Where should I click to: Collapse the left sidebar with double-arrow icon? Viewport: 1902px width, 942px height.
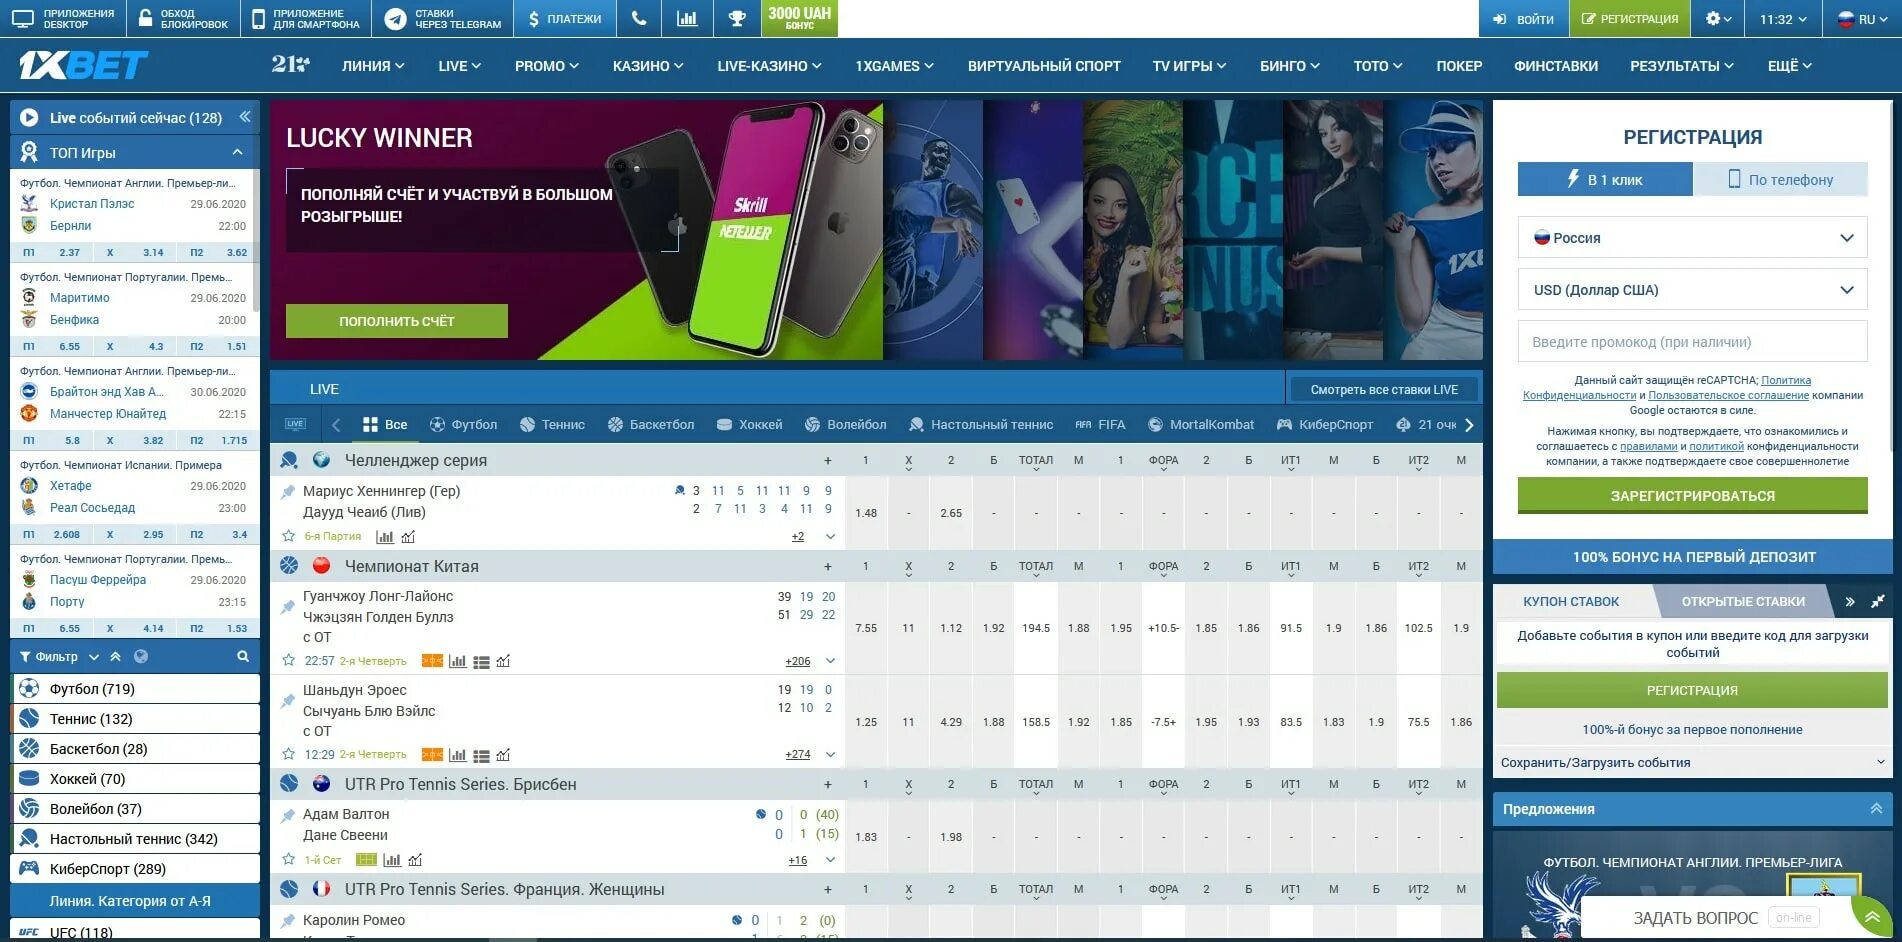(244, 117)
